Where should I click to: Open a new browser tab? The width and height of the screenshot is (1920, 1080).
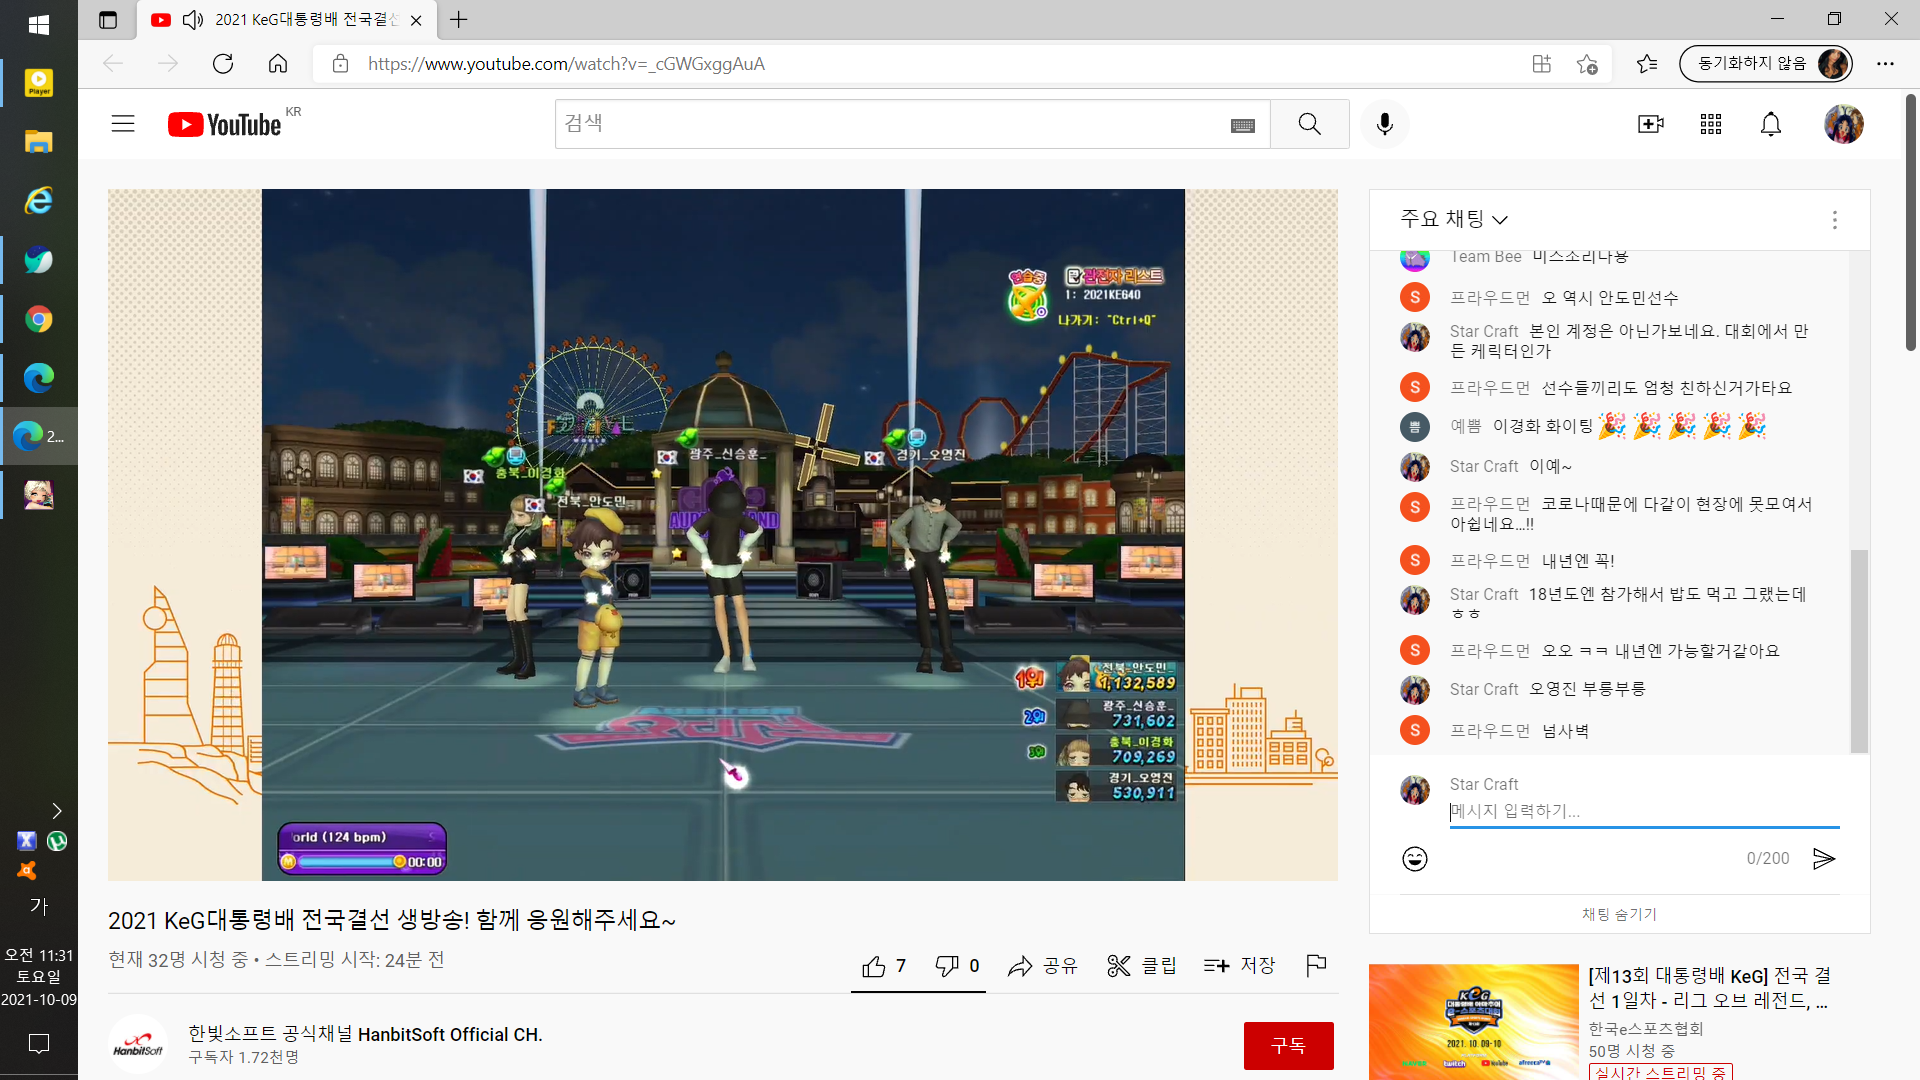coord(458,20)
